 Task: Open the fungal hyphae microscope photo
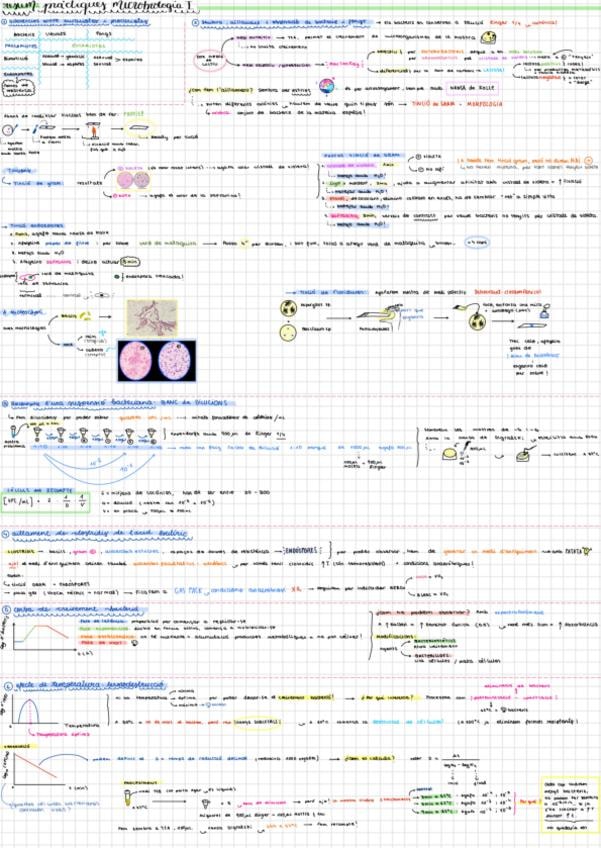(x=151, y=318)
